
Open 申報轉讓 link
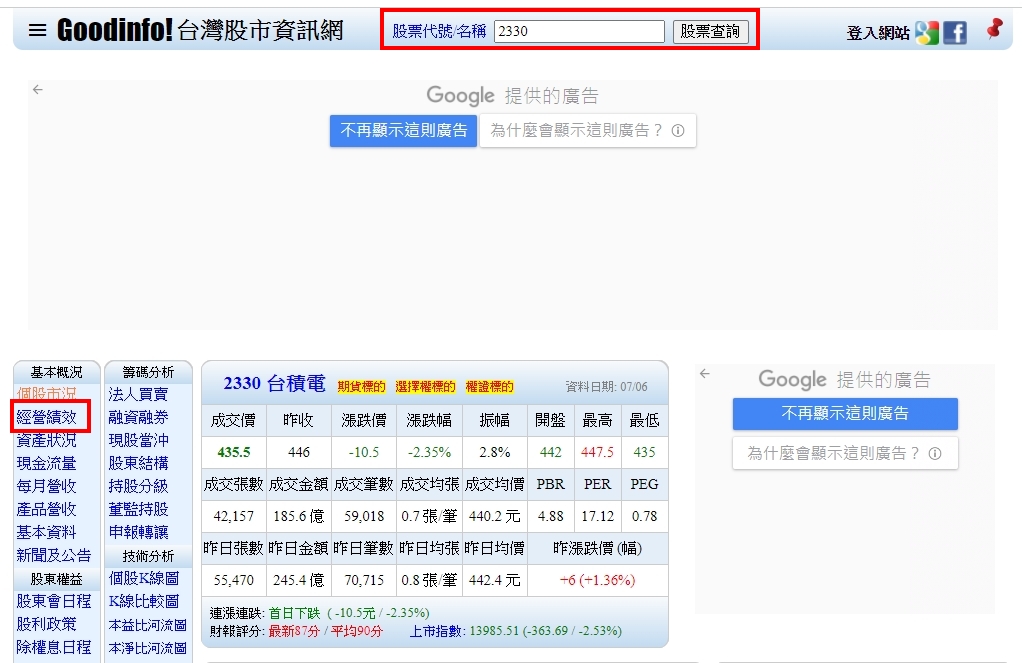138,532
